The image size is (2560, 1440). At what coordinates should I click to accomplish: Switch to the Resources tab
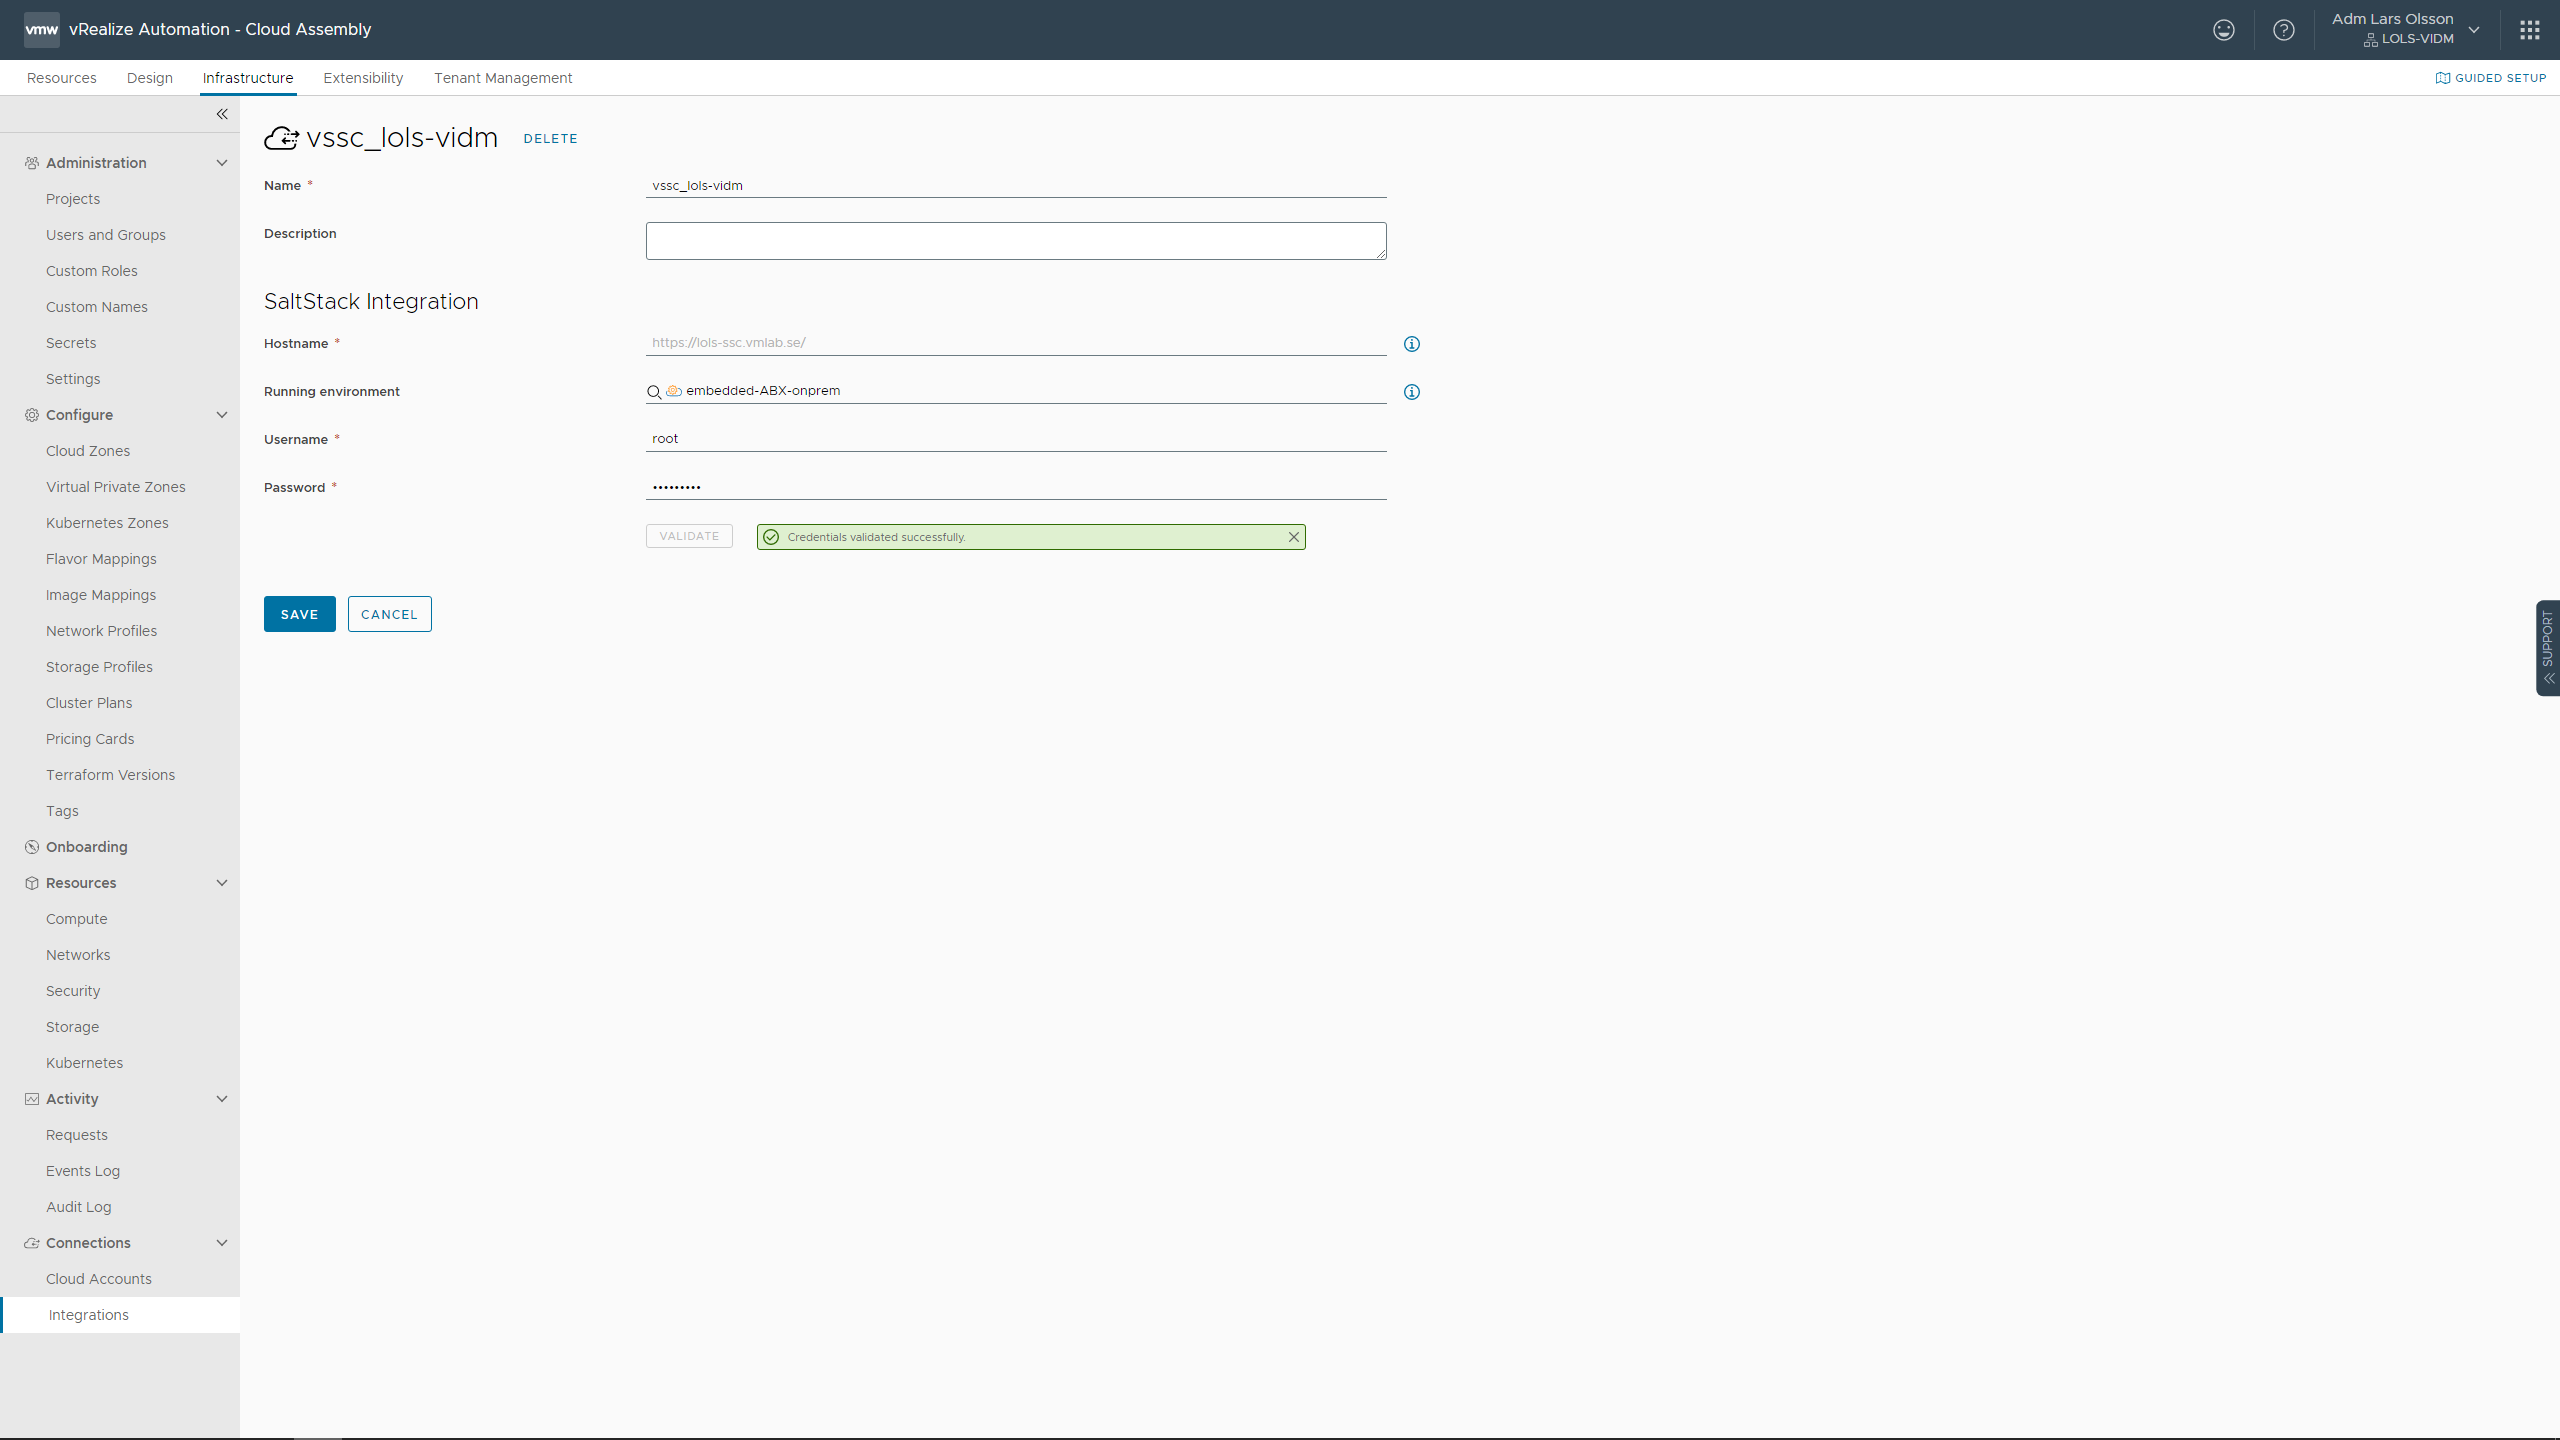pyautogui.click(x=62, y=78)
